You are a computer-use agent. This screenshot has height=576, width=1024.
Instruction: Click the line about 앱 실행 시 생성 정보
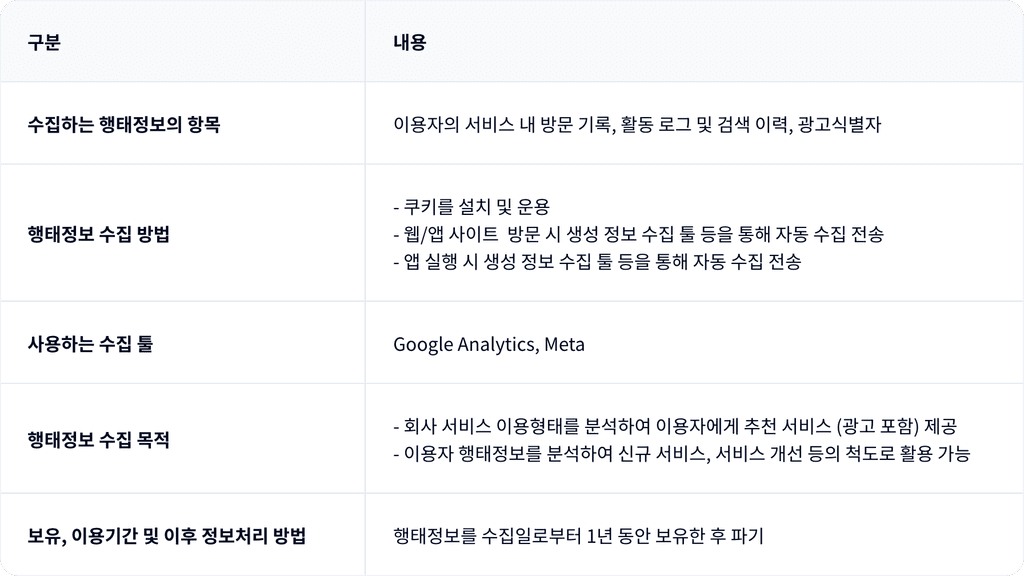pos(597,261)
